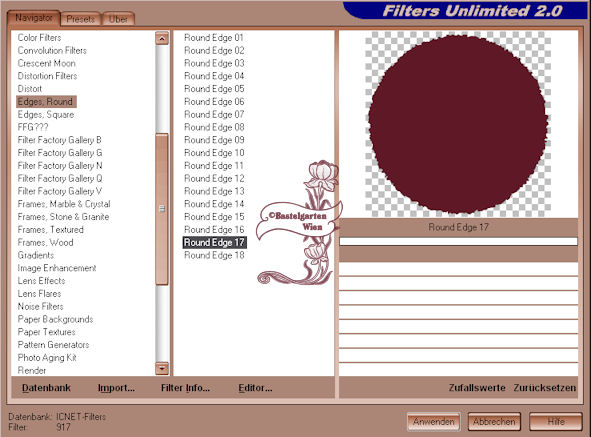Click Zurücksetzen to reset values
591x437 pixels.
tap(545, 388)
